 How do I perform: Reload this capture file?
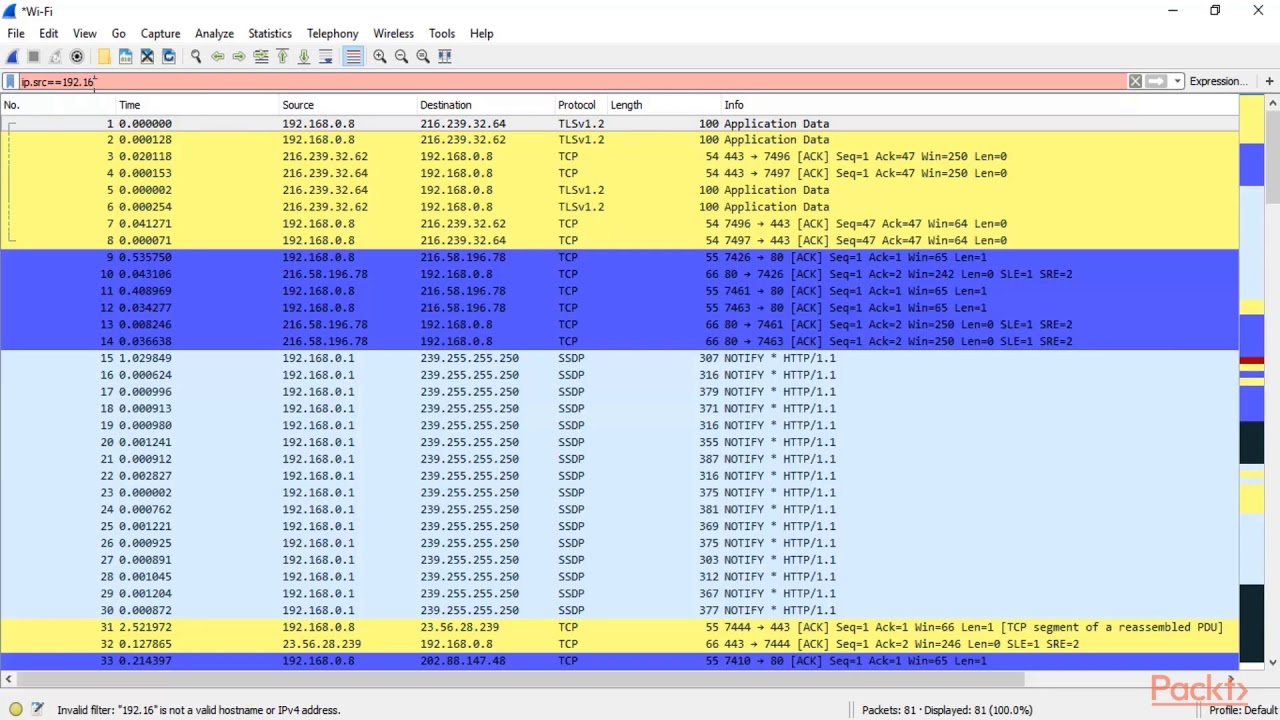pyautogui.click(x=169, y=57)
